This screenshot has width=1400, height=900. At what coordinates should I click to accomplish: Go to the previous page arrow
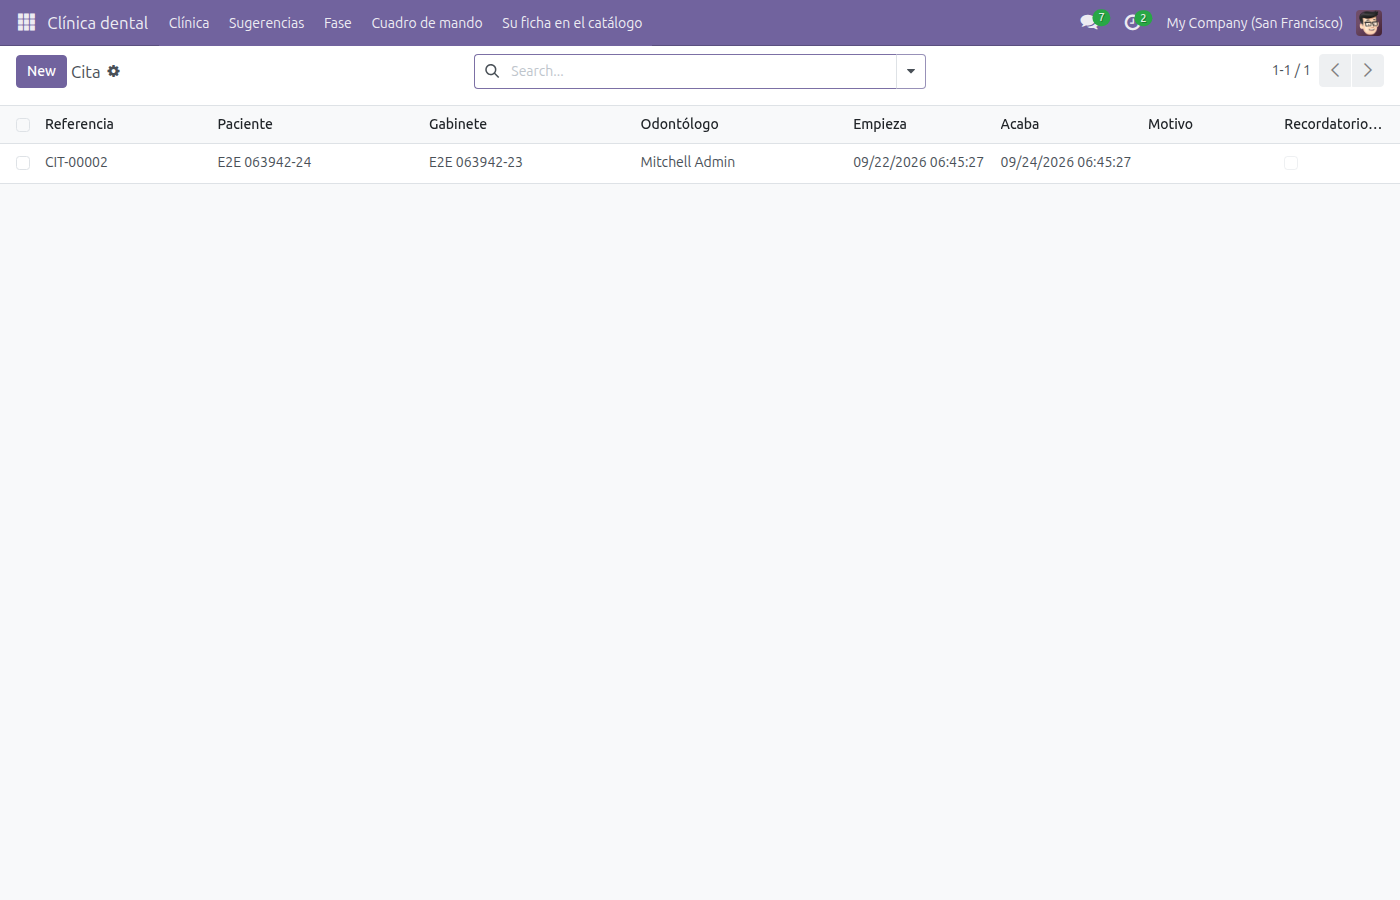click(1335, 70)
